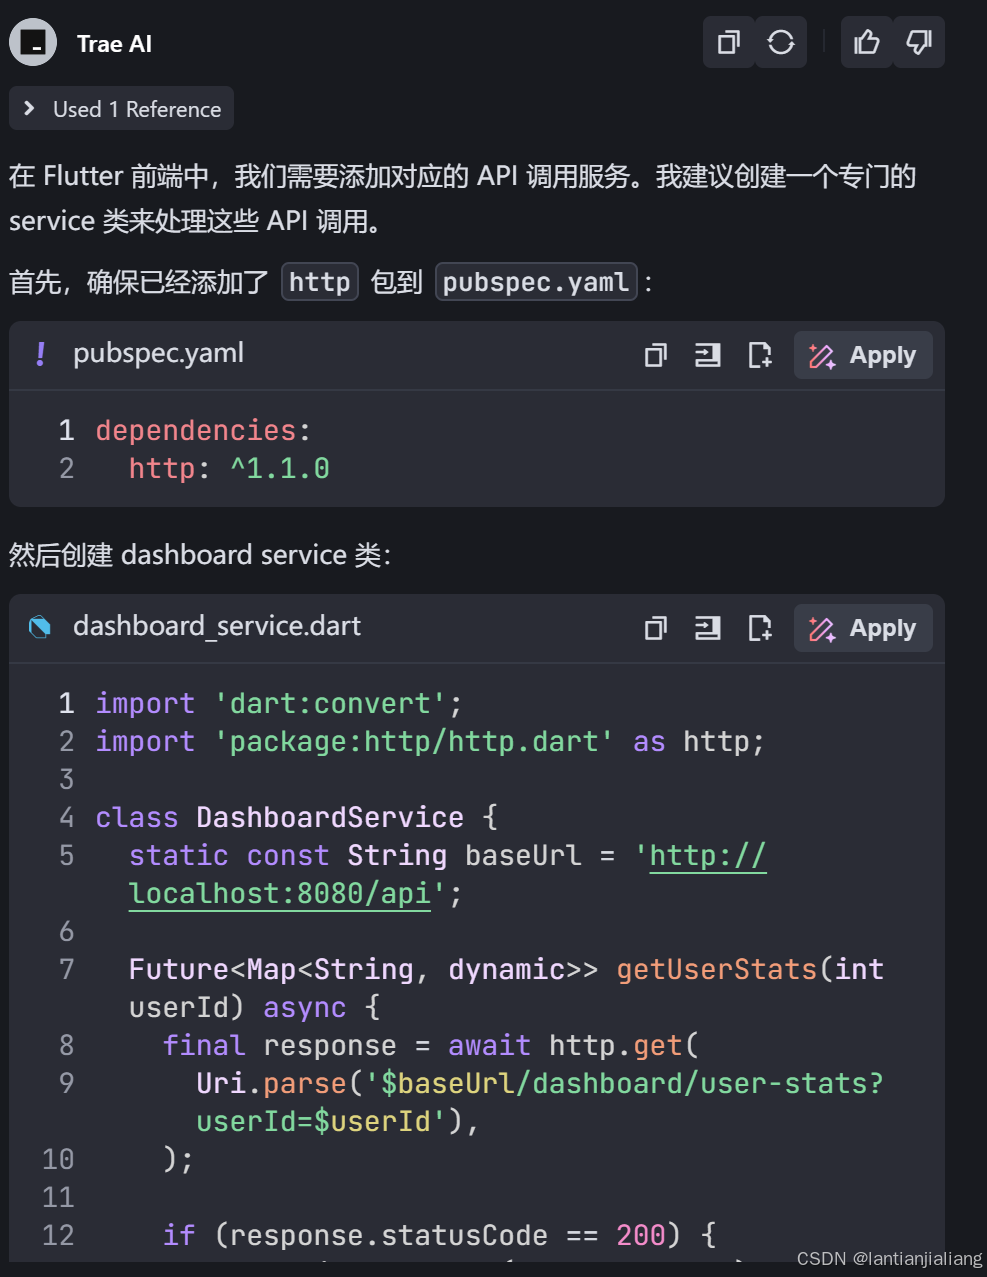The image size is (987, 1277).
Task: Click the 'class DashboardService' line
Action: pyautogui.click(x=297, y=817)
